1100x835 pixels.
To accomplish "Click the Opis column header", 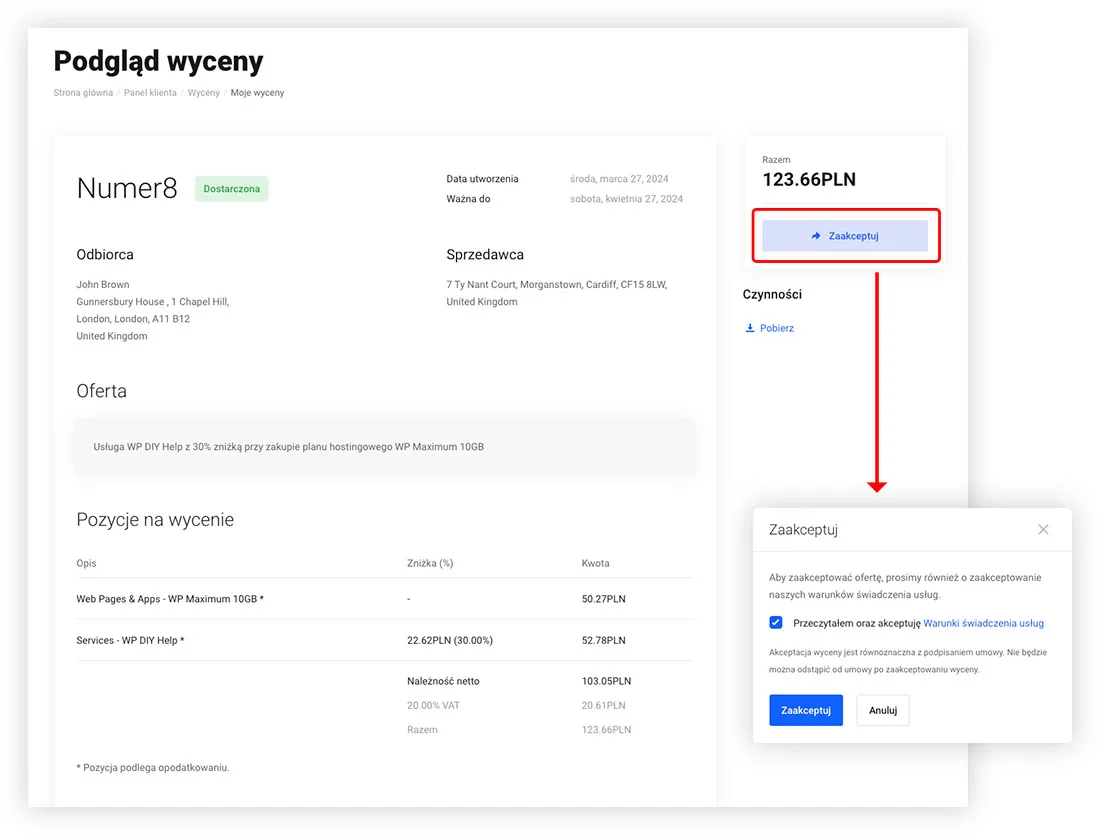I will pos(86,563).
